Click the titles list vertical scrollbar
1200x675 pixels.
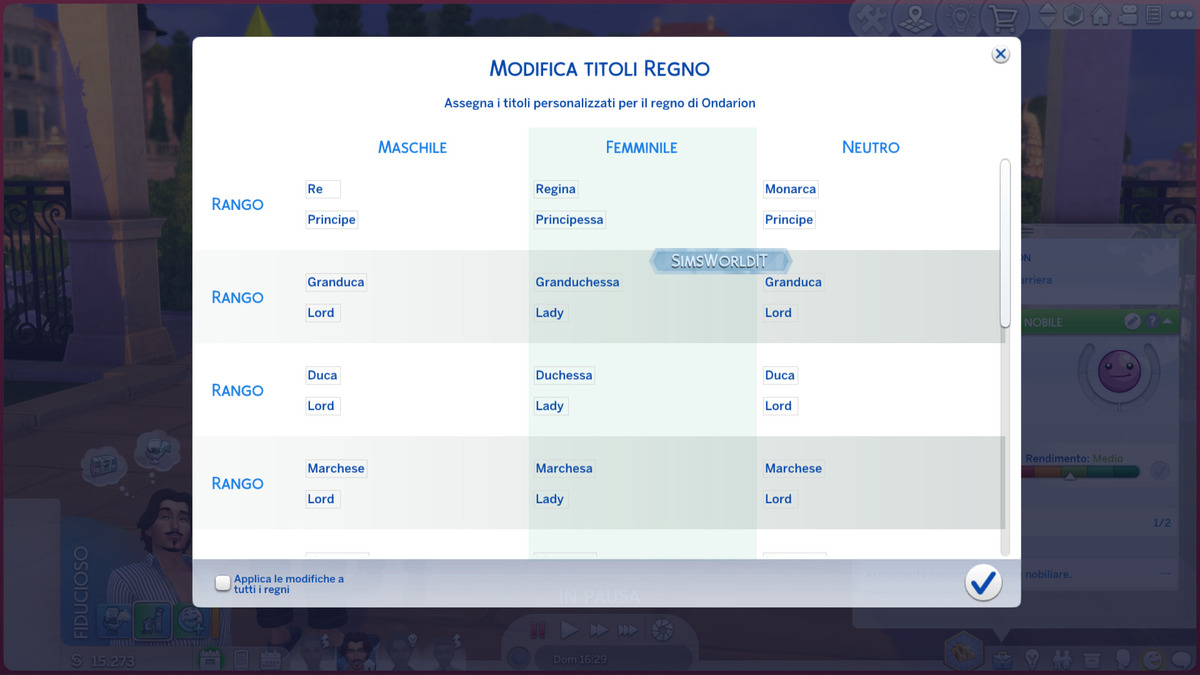[x=1005, y=242]
